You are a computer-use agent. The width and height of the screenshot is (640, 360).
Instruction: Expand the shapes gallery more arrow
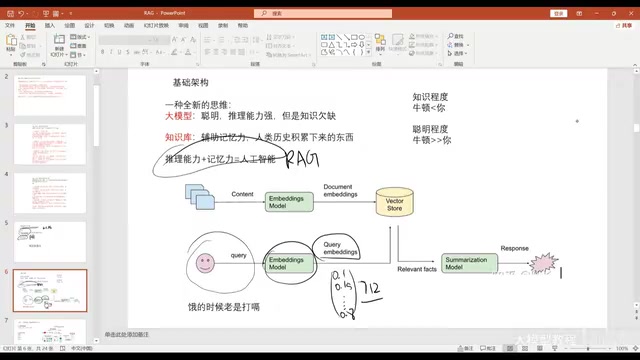(x=369, y=53)
